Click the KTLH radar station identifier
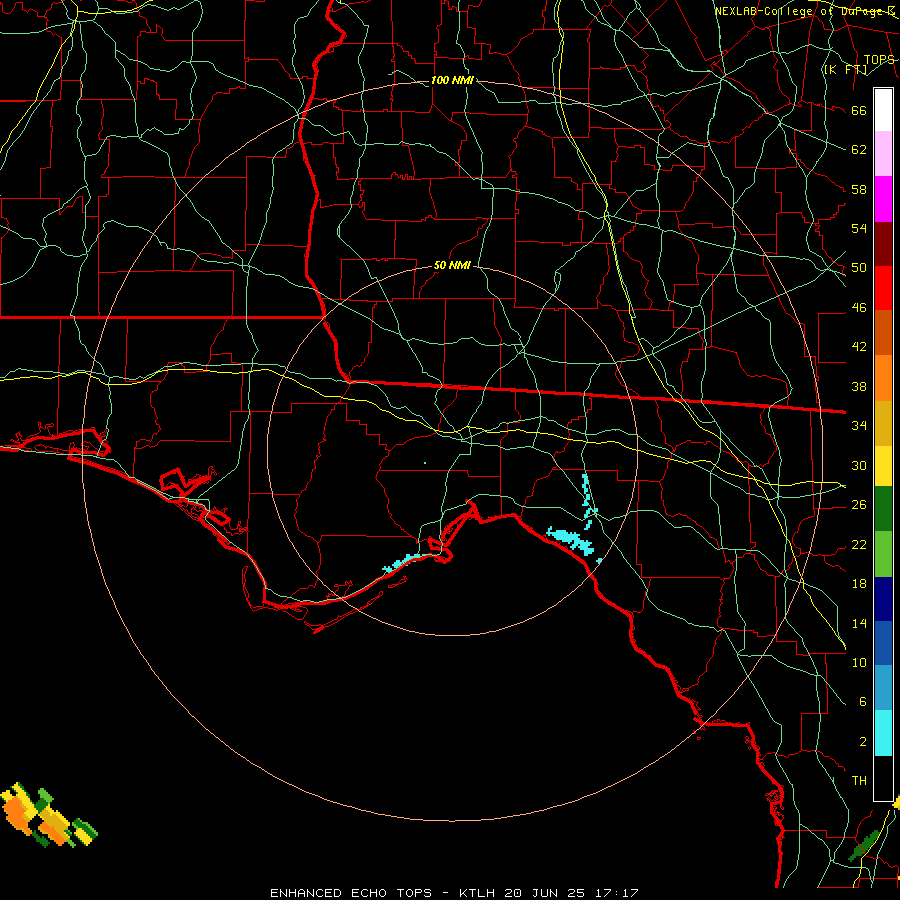900x900 pixels. click(x=477, y=893)
